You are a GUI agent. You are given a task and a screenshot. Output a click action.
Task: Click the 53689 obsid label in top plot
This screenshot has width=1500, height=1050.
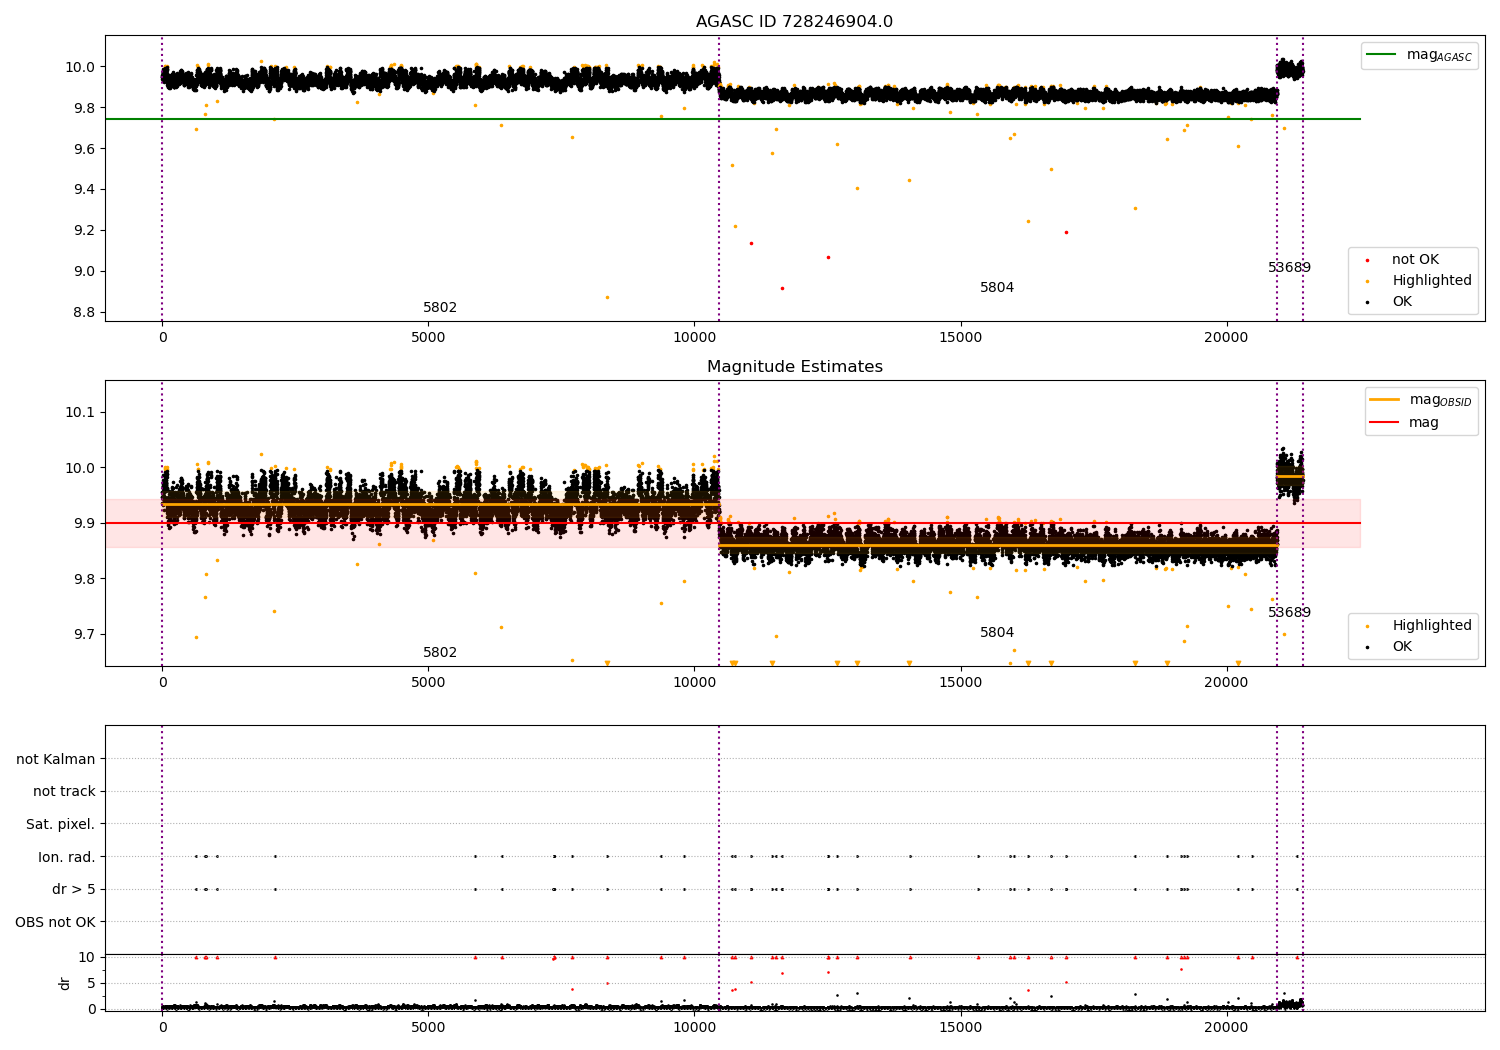coord(1290,268)
